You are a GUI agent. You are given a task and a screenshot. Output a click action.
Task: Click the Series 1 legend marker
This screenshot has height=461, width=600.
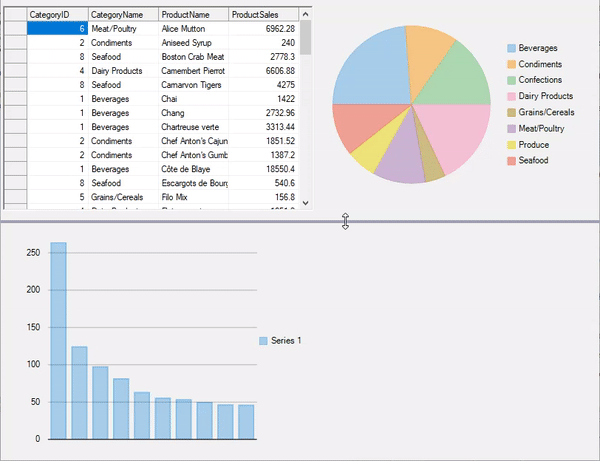pyautogui.click(x=263, y=341)
